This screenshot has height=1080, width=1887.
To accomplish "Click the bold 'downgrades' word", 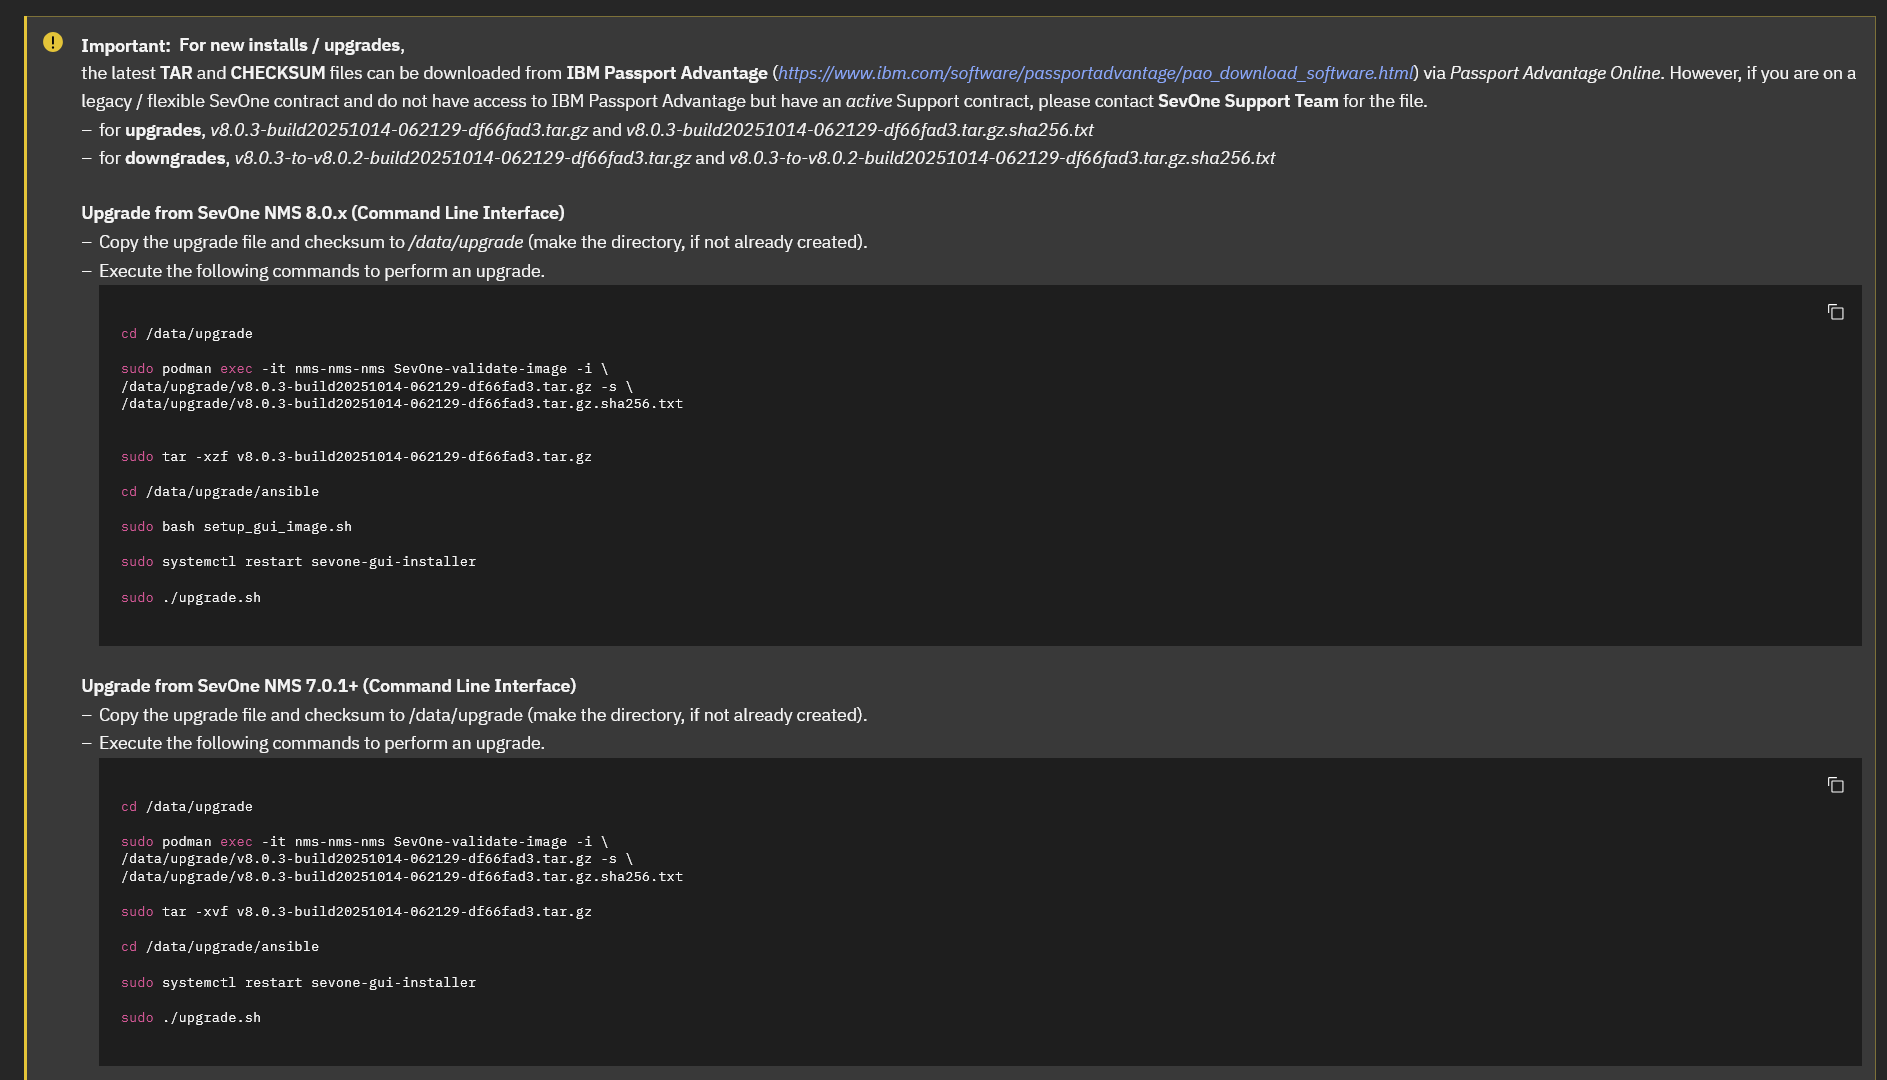I will (175, 158).
